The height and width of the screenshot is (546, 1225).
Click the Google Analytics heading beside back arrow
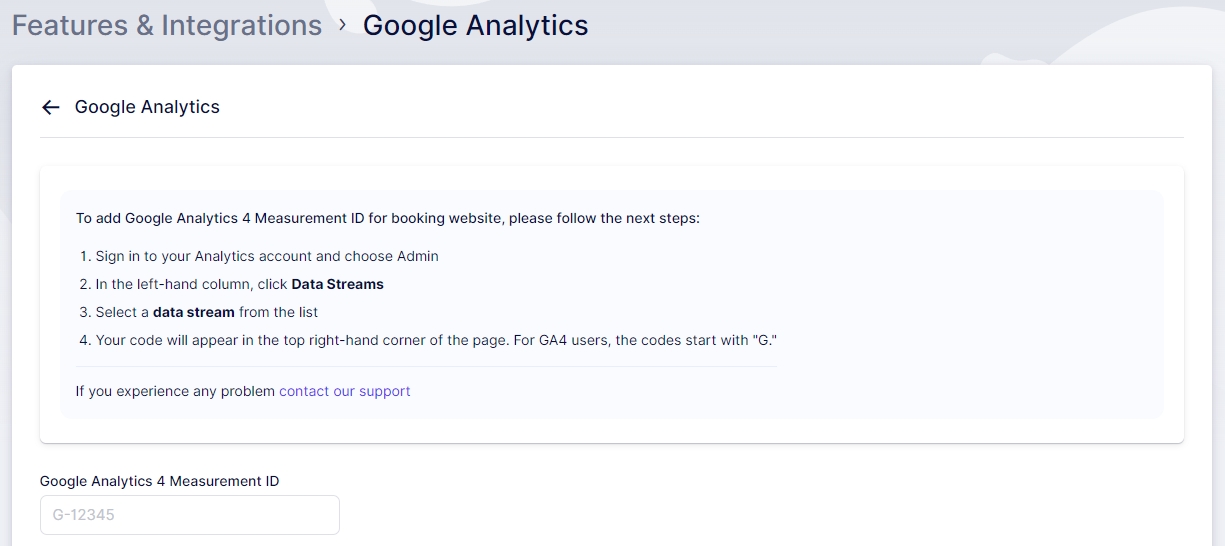[x=147, y=107]
